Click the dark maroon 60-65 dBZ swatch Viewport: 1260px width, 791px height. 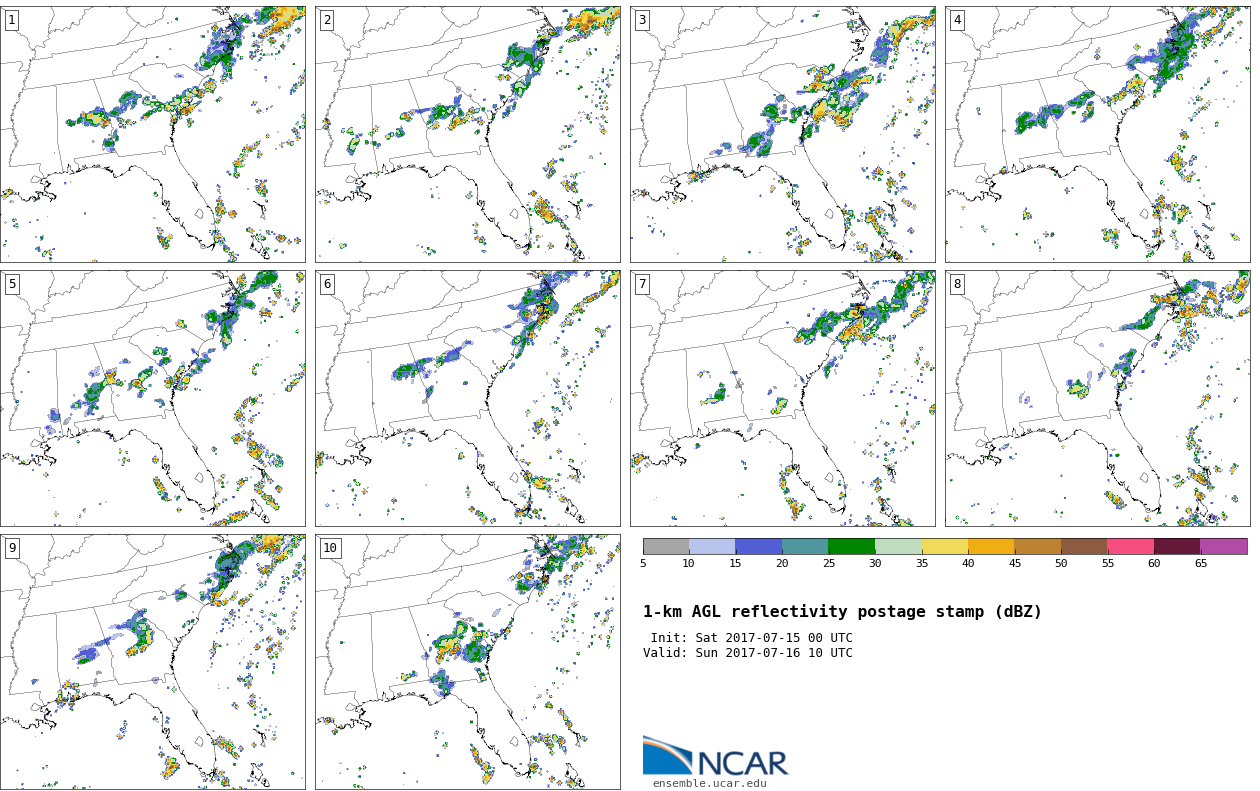[1177, 546]
